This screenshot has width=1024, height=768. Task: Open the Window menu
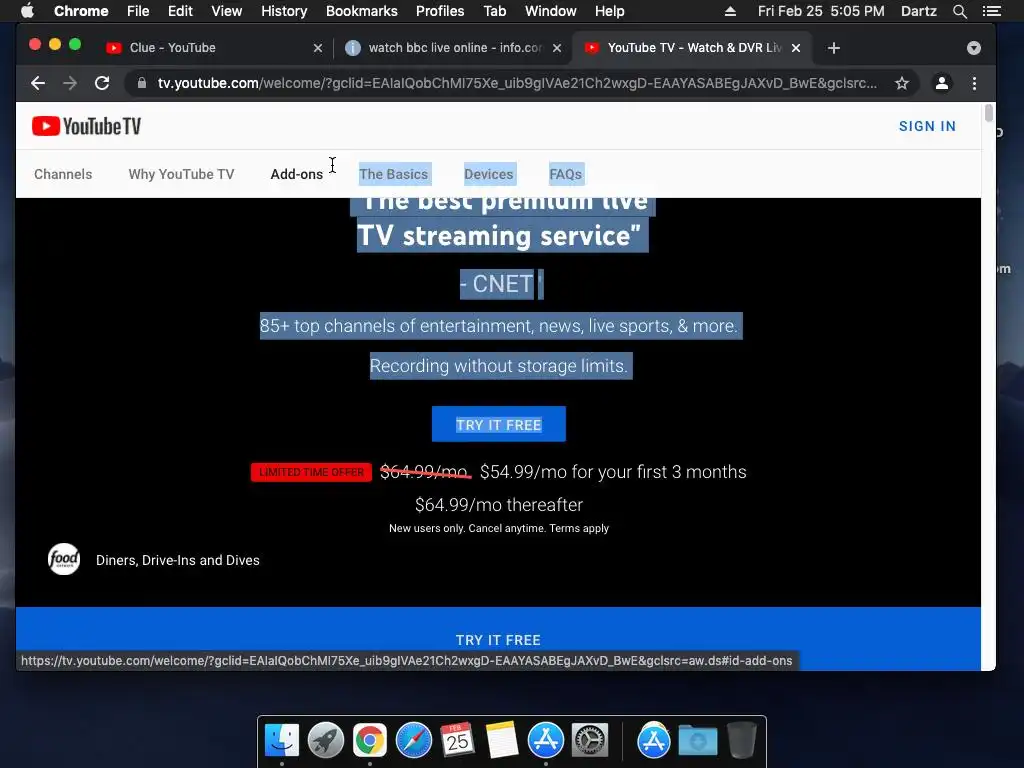(x=551, y=11)
